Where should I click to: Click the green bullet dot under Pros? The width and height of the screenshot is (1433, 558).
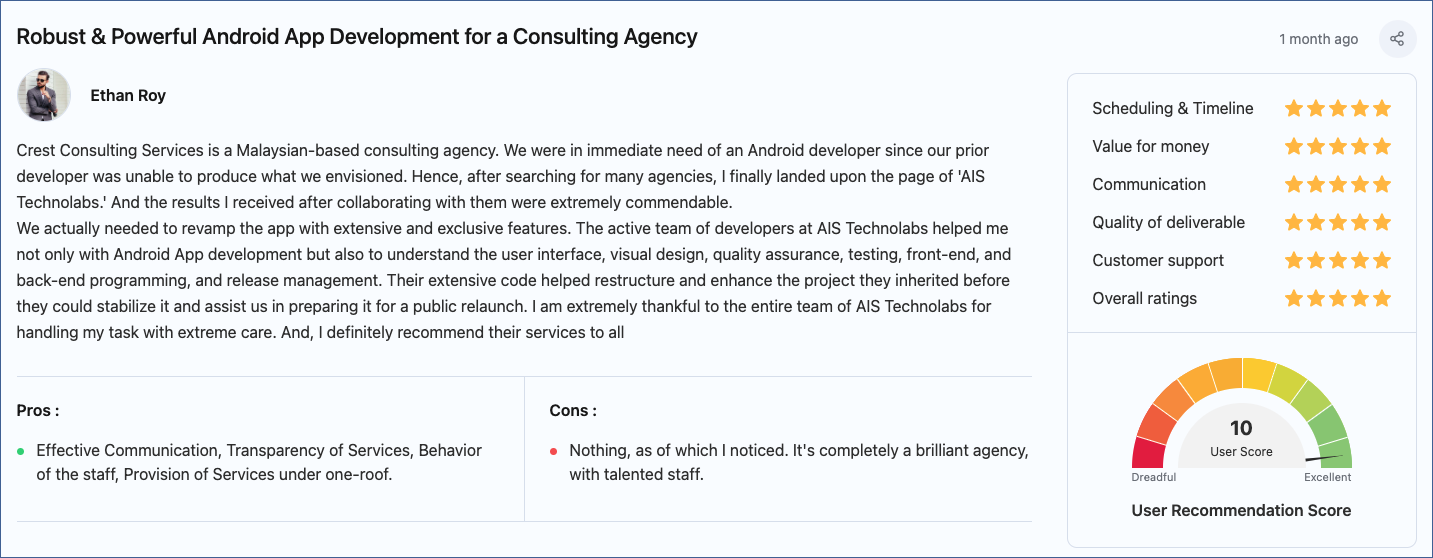21,451
